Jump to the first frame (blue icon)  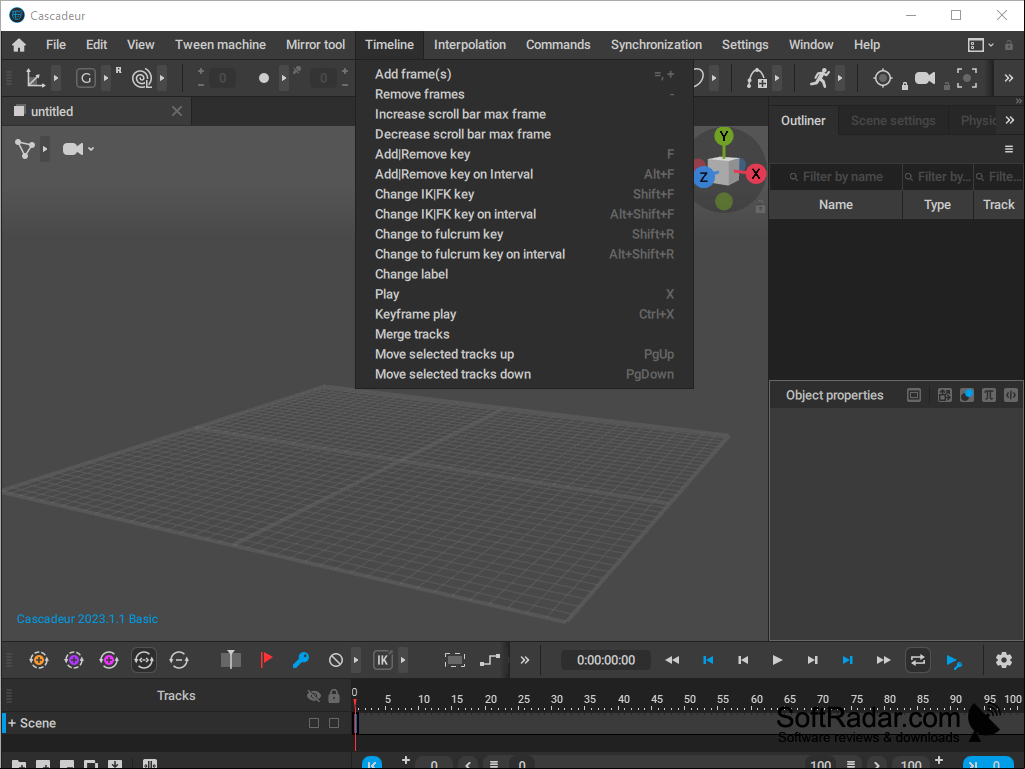point(708,660)
